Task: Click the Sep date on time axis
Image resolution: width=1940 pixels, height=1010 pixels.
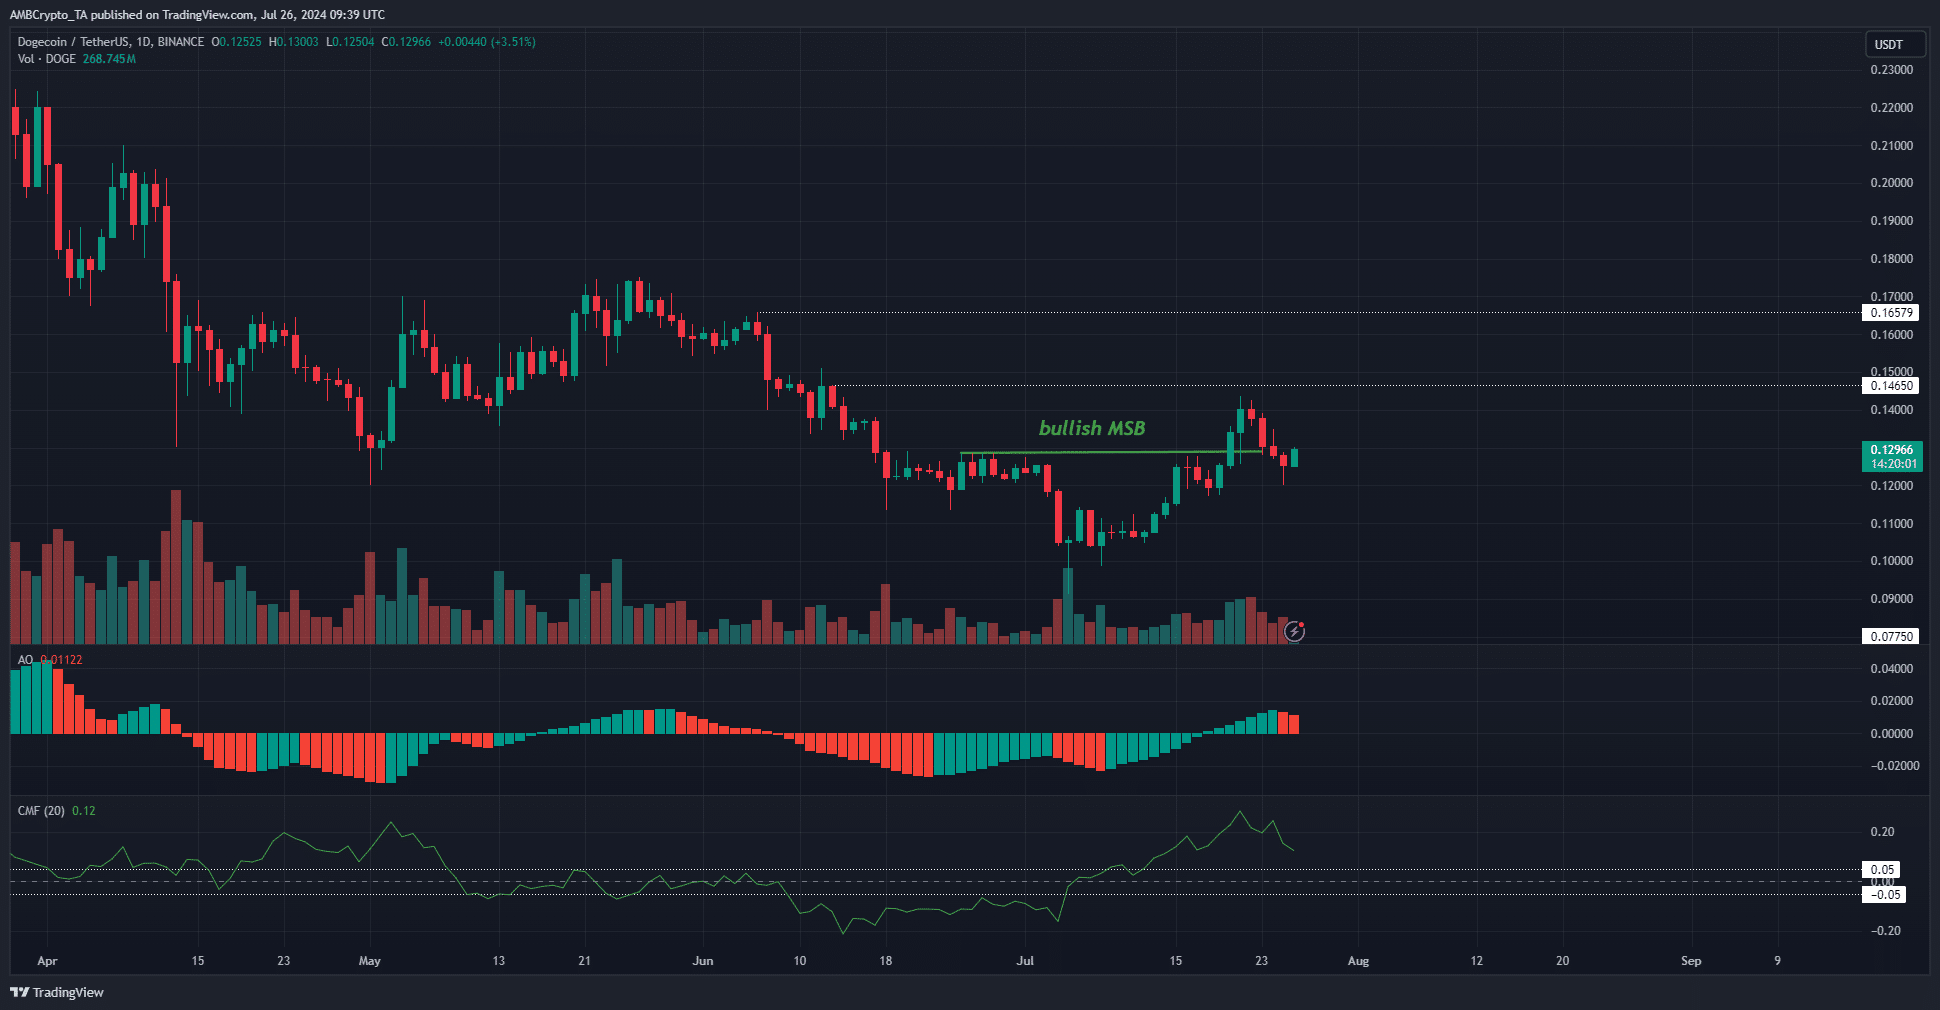Action: [1691, 961]
